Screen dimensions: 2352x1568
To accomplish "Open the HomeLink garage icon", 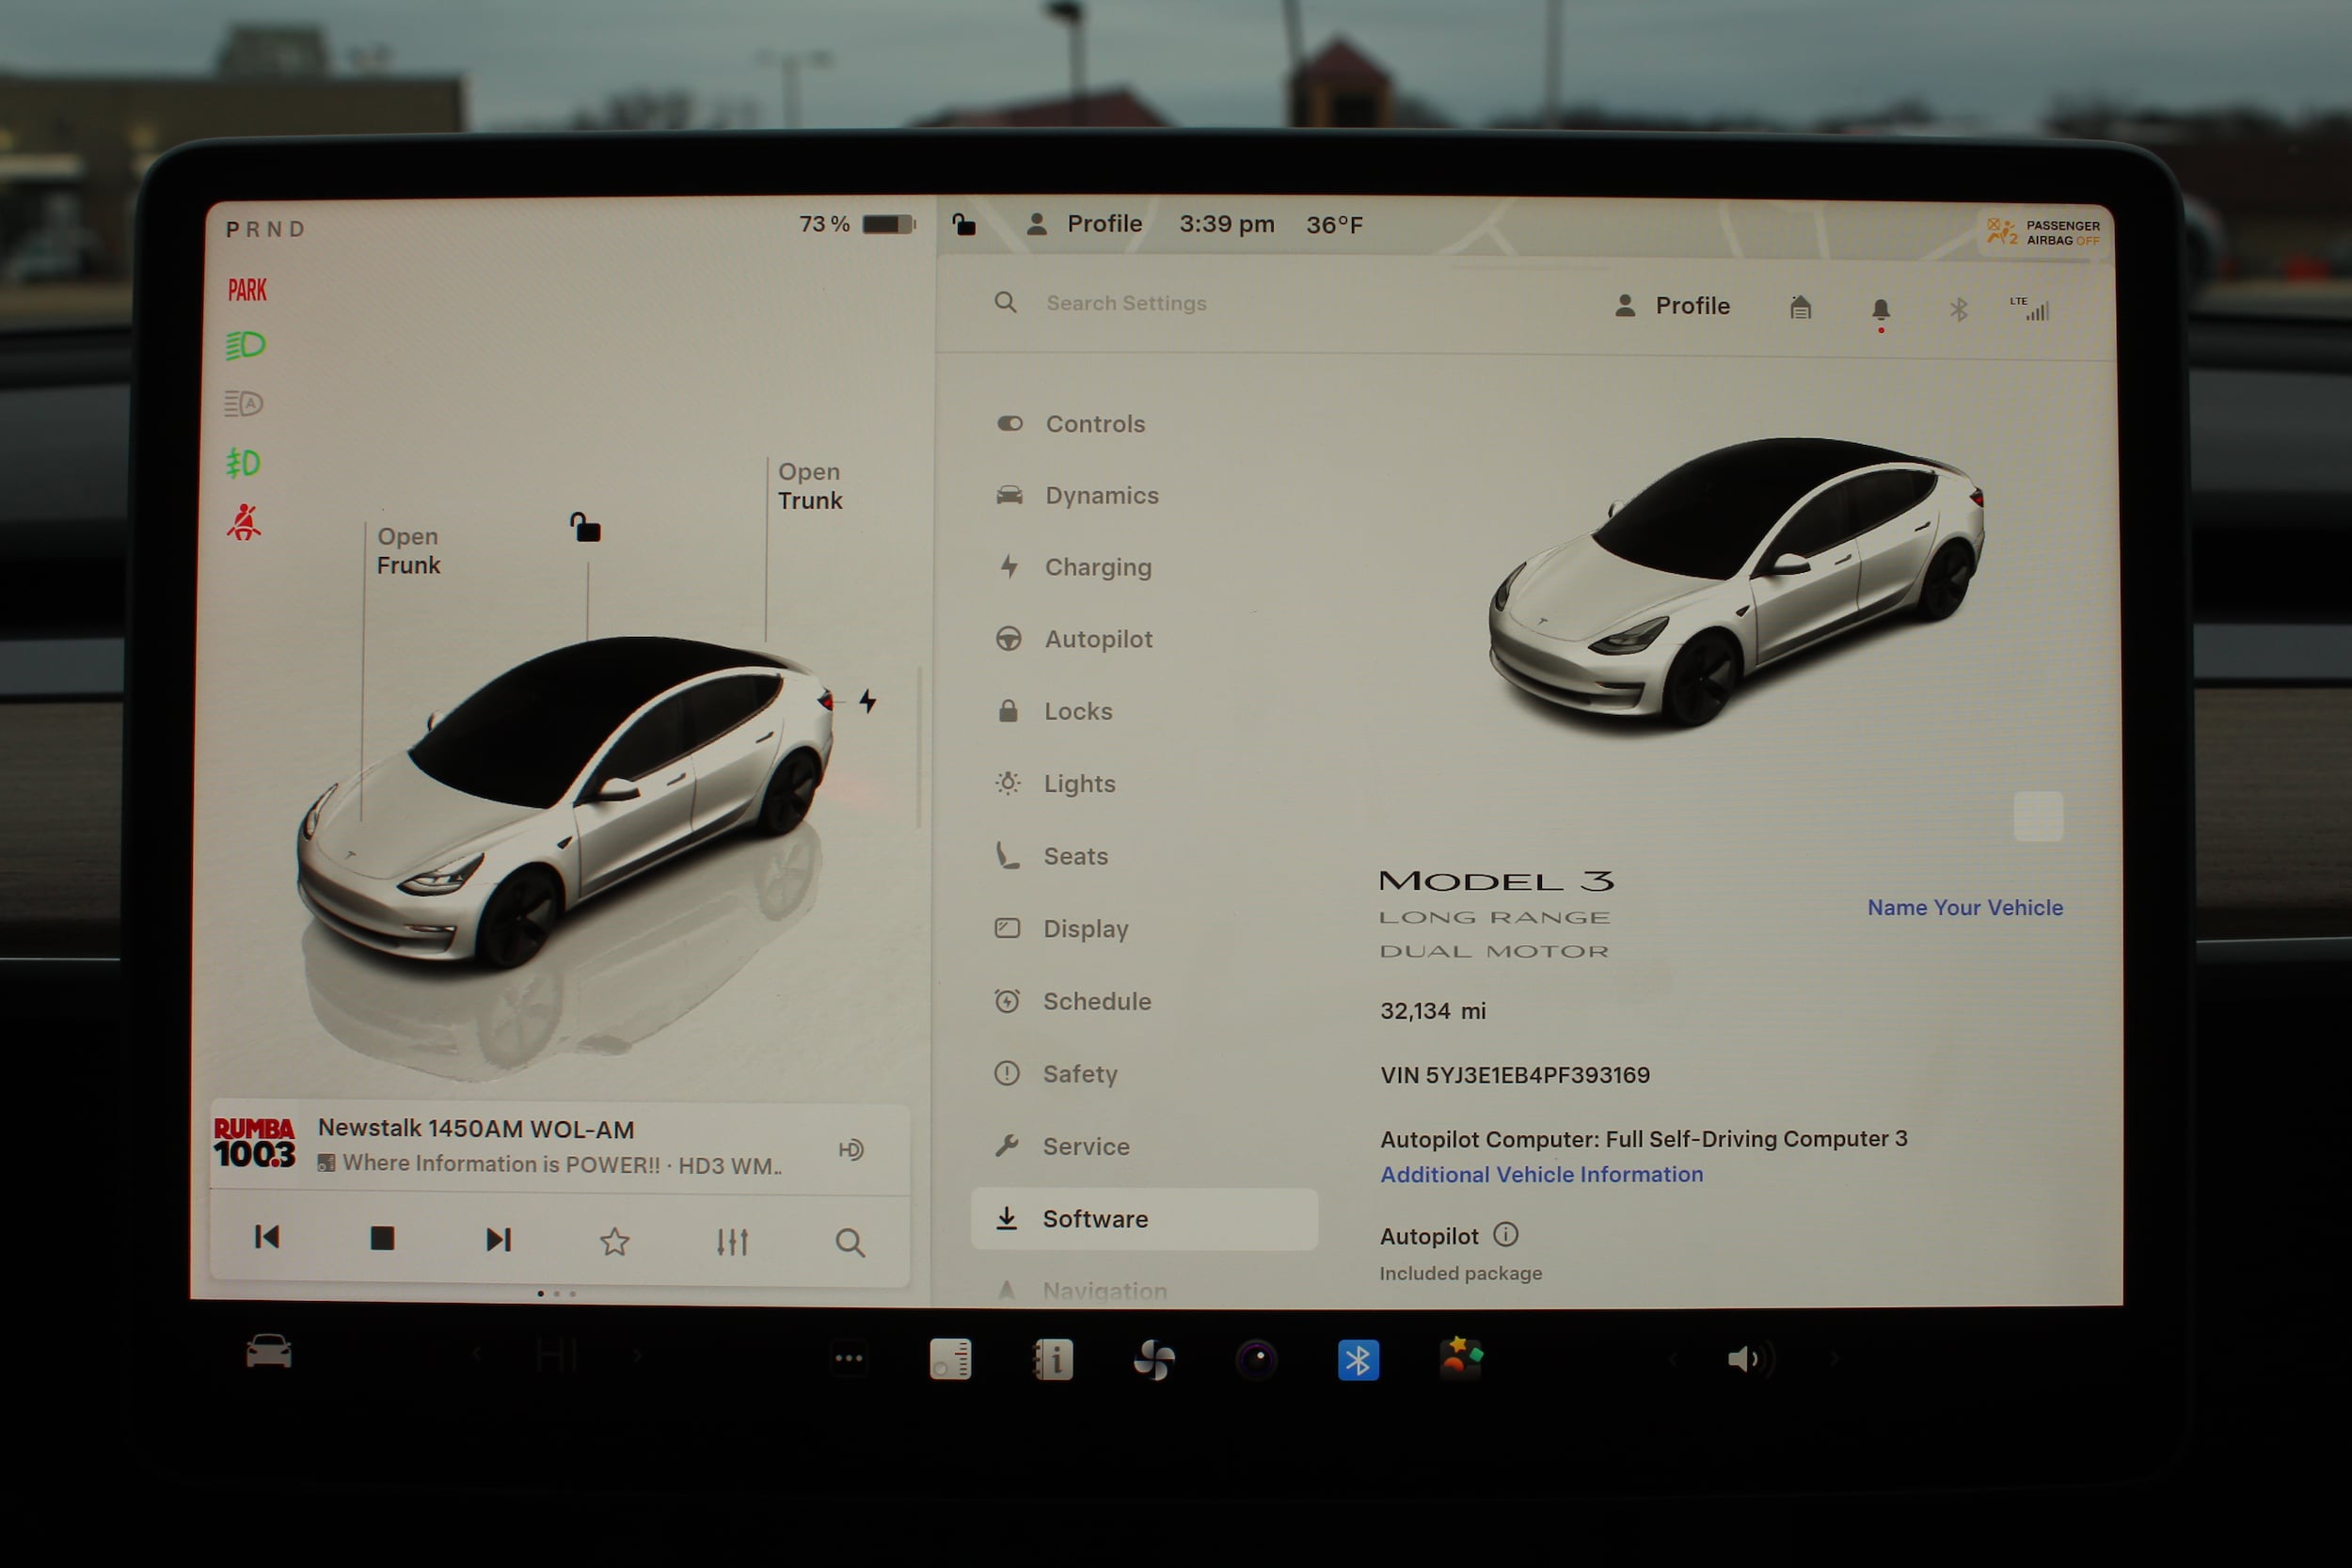I will (1800, 307).
